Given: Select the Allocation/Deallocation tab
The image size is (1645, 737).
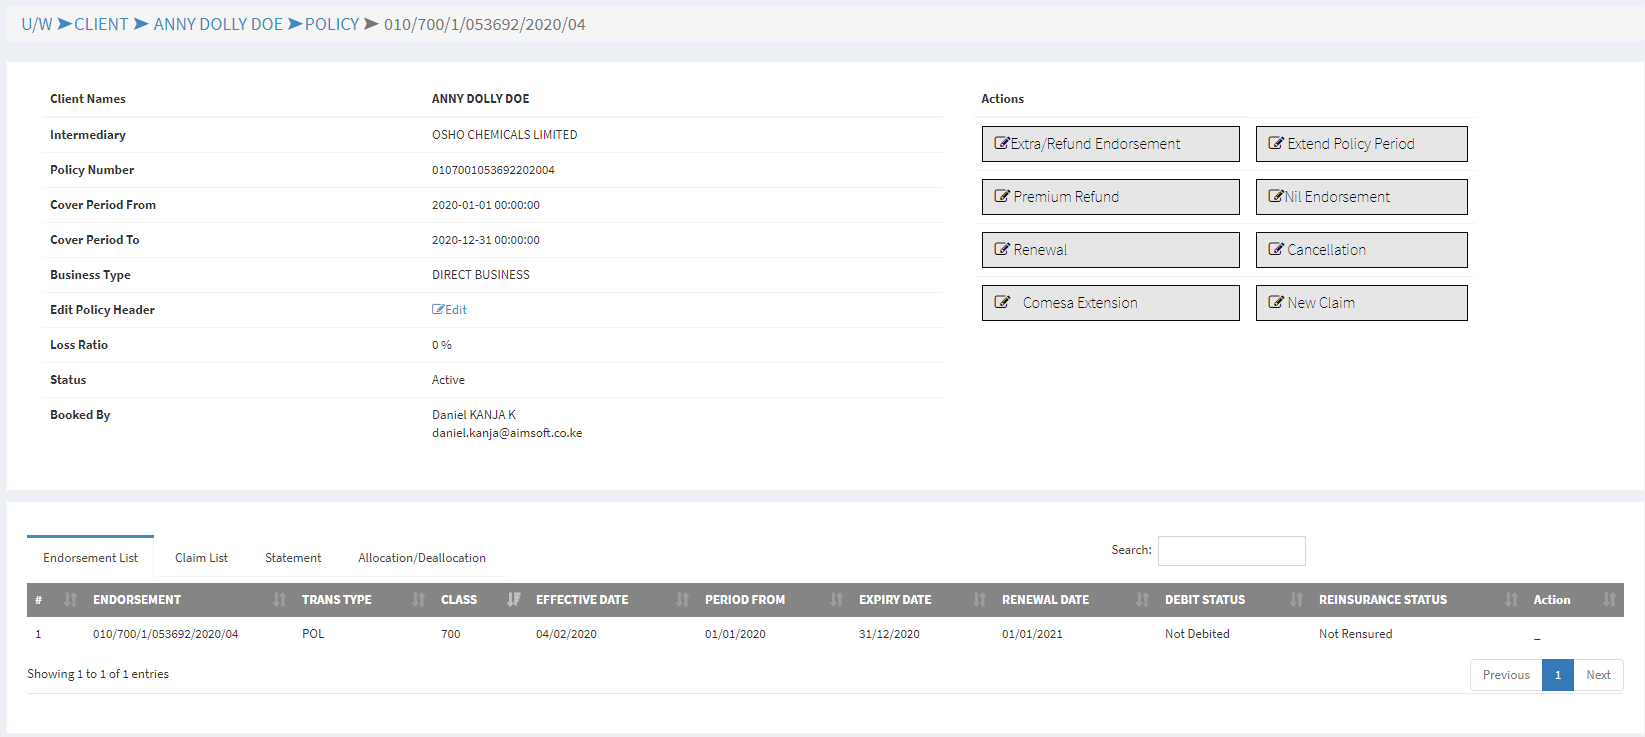Looking at the screenshot, I should point(422,558).
